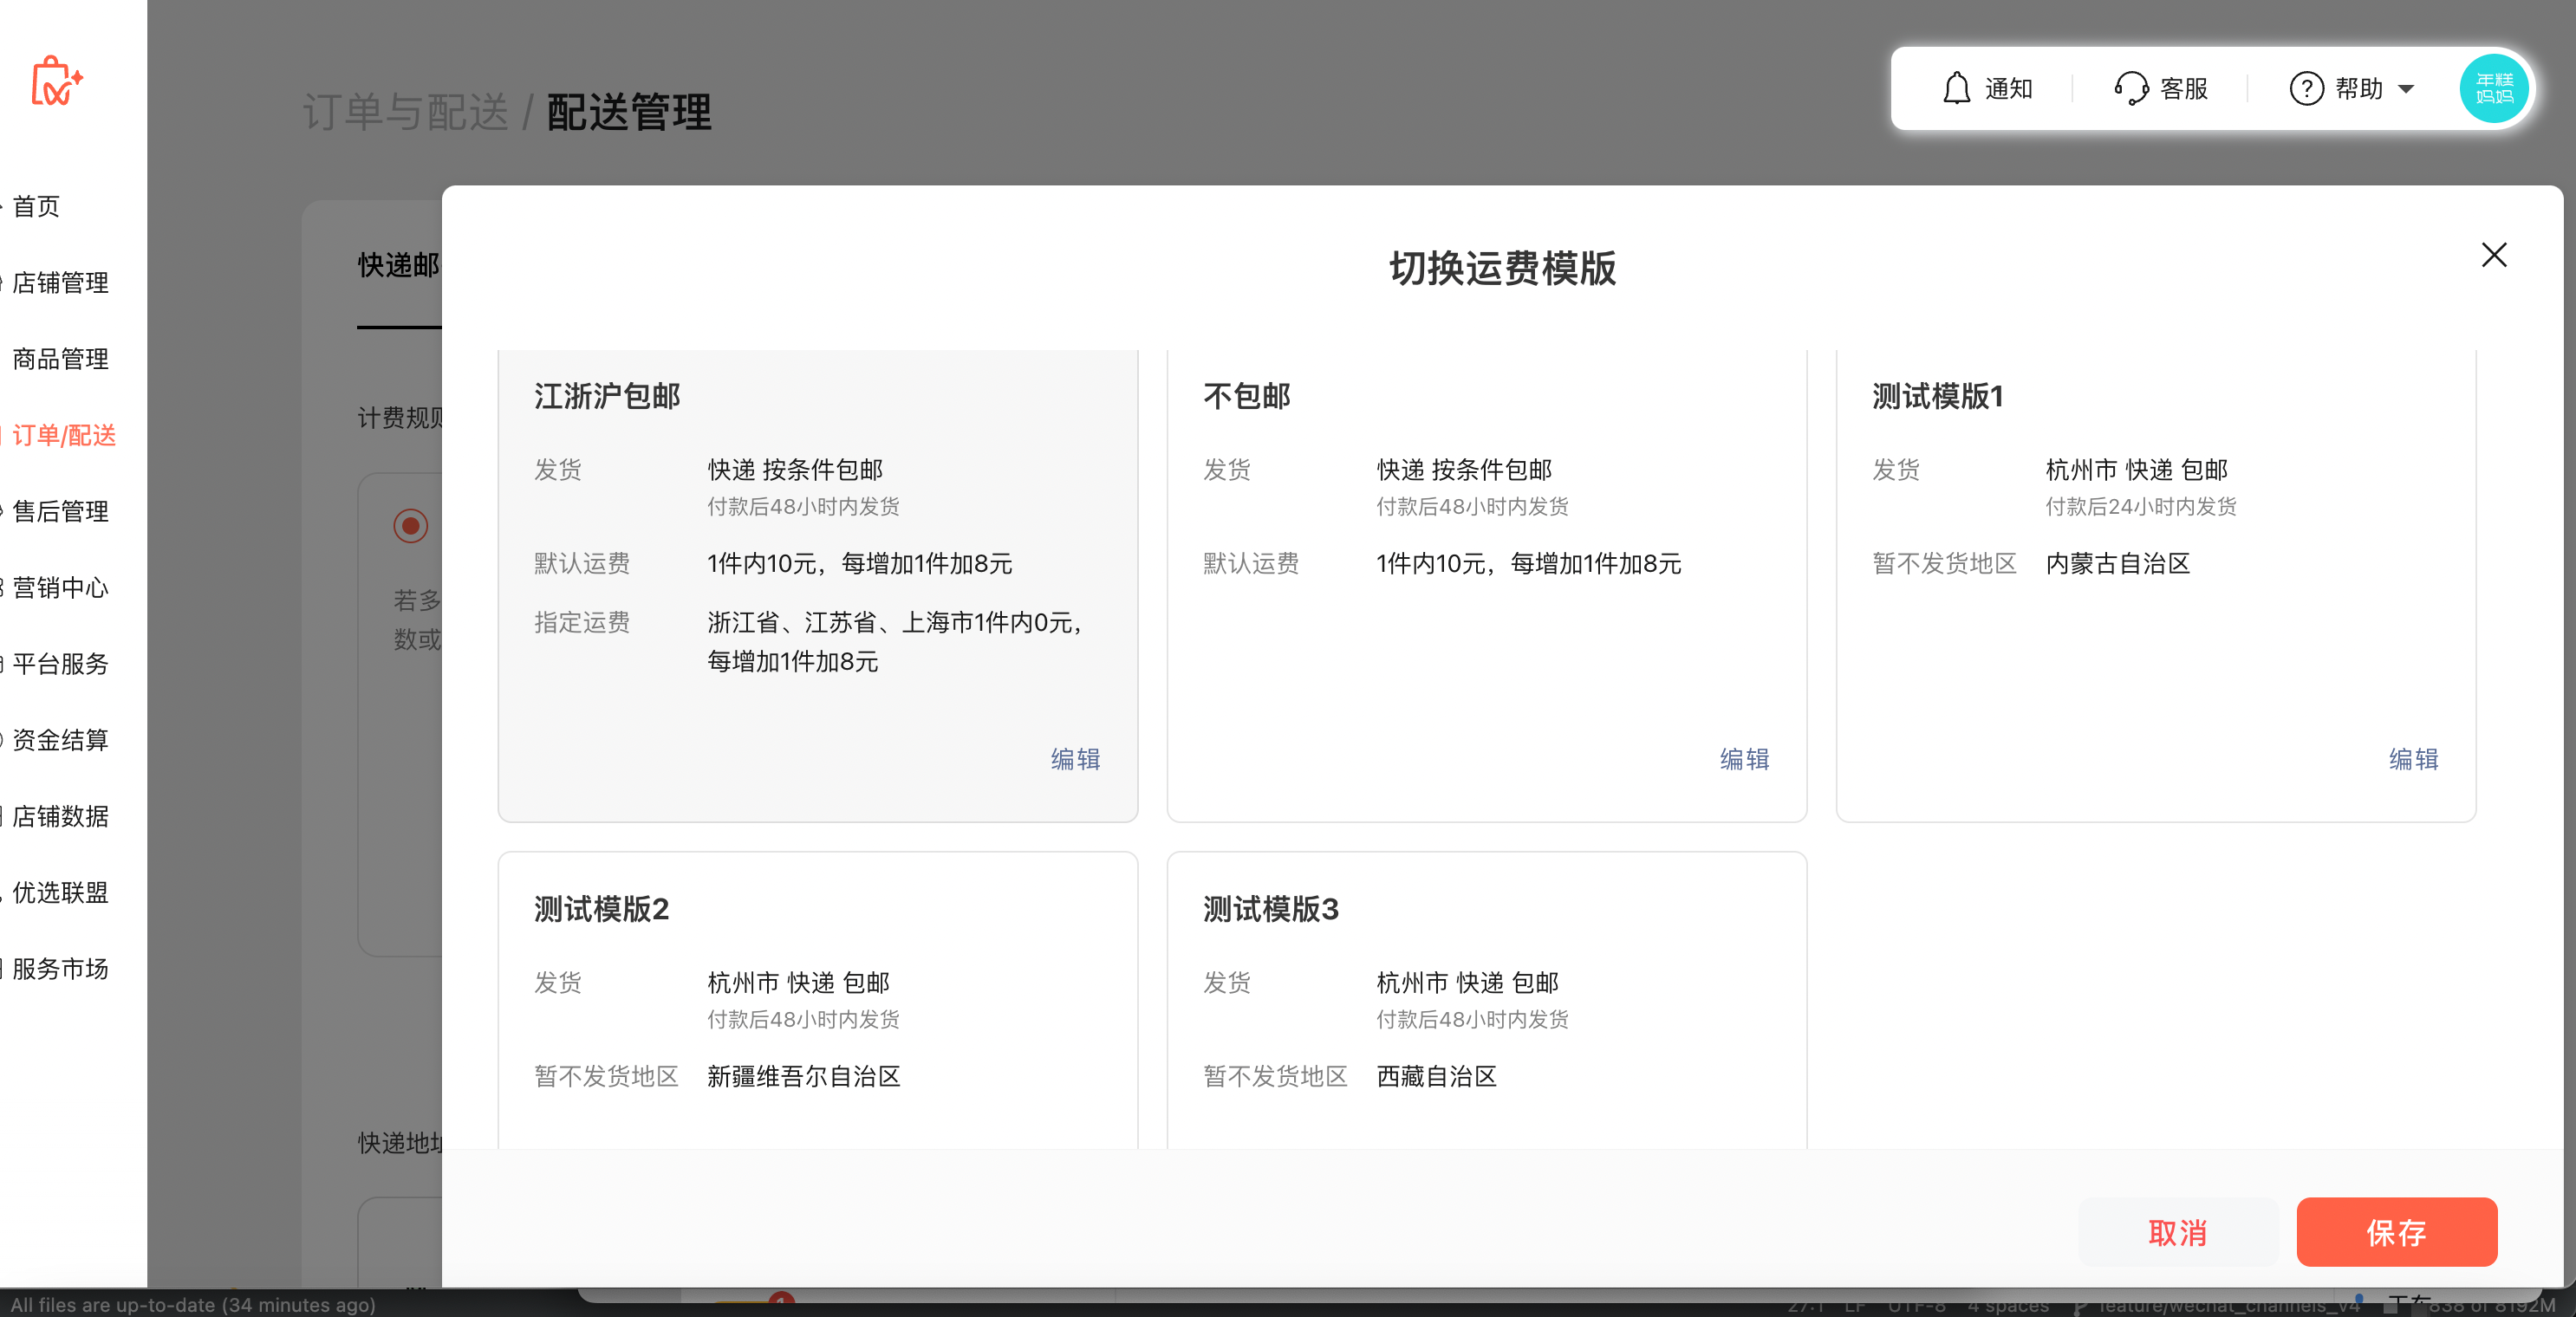Screen dimensions: 2576x1317
Task: Select the 测试模版1 template card
Action: point(2155,585)
